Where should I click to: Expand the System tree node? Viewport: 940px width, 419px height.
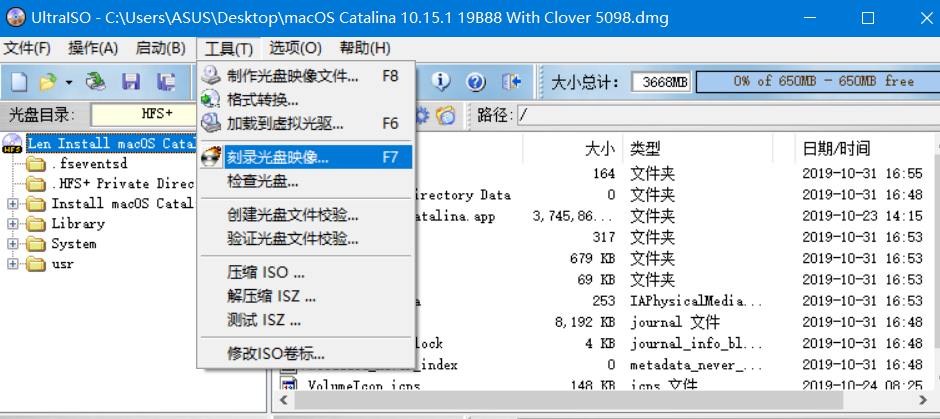coord(13,244)
